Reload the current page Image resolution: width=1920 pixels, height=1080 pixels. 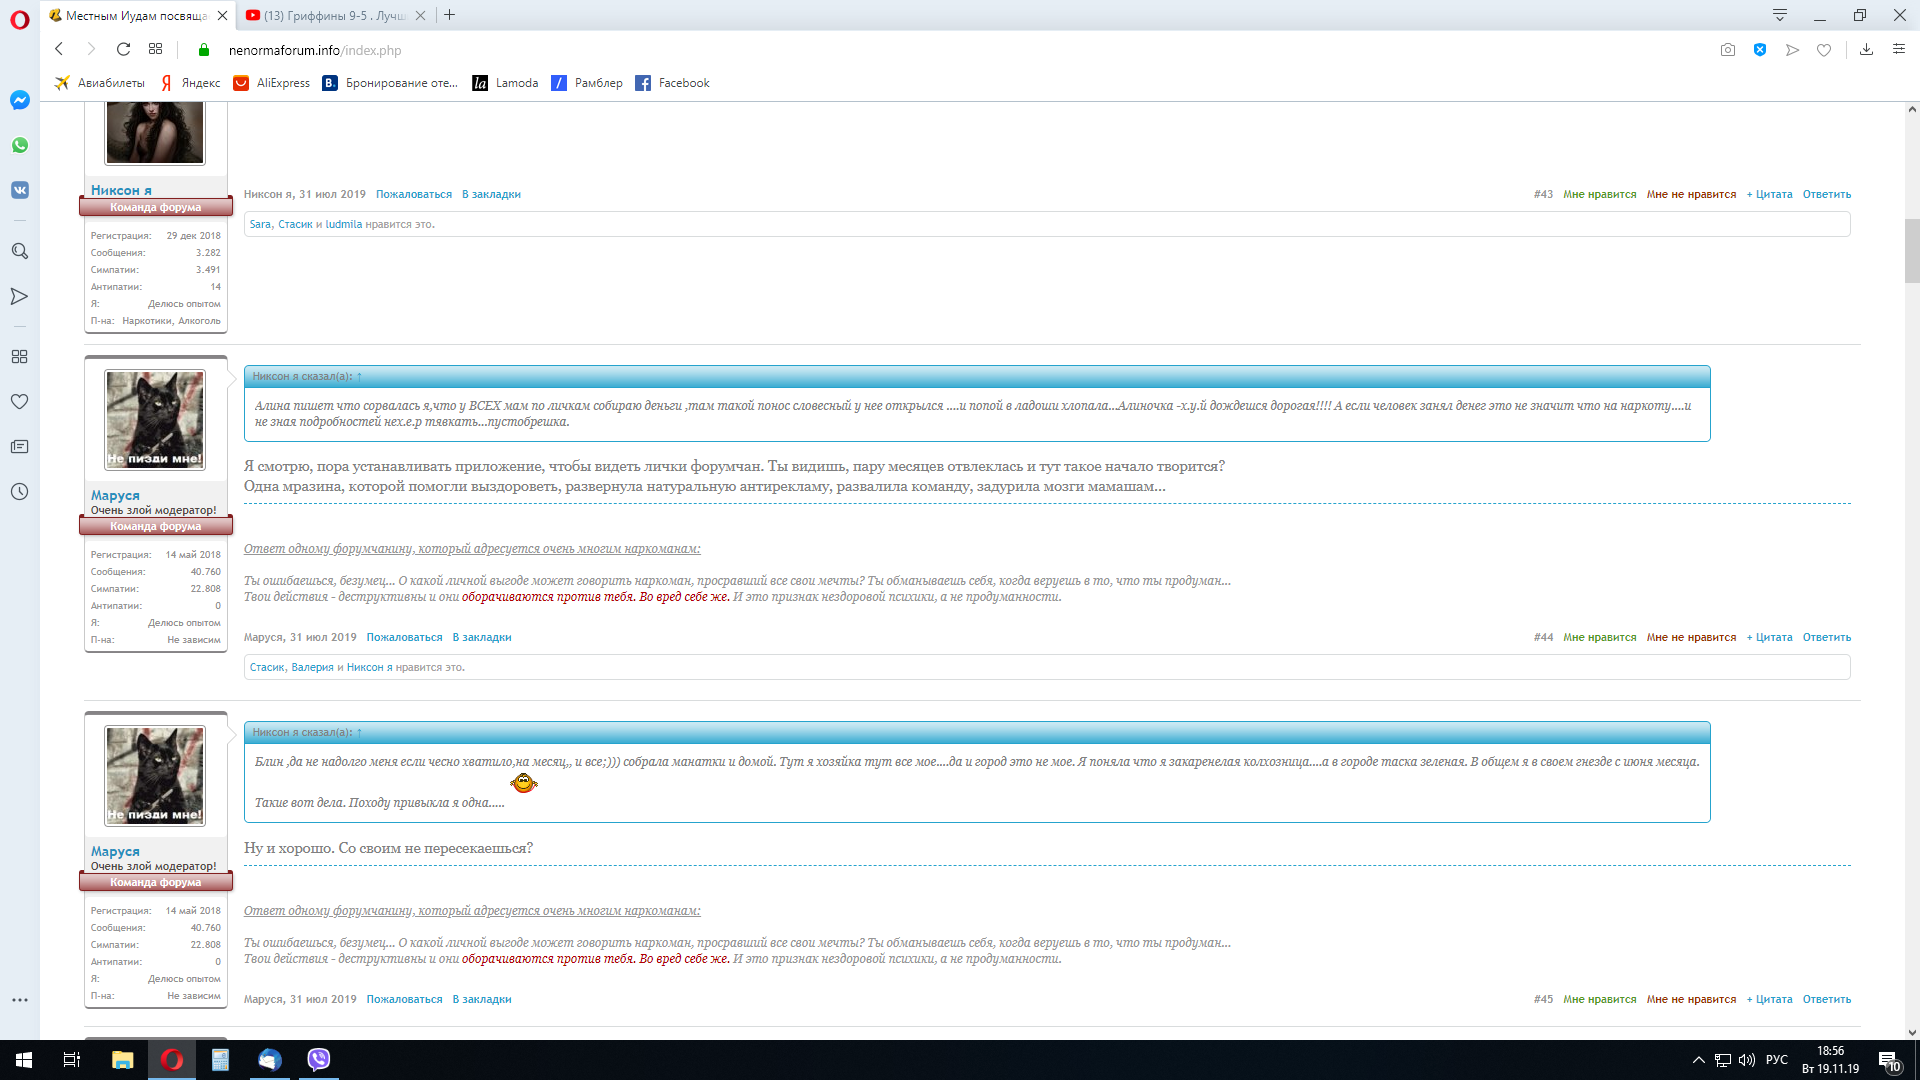point(123,49)
